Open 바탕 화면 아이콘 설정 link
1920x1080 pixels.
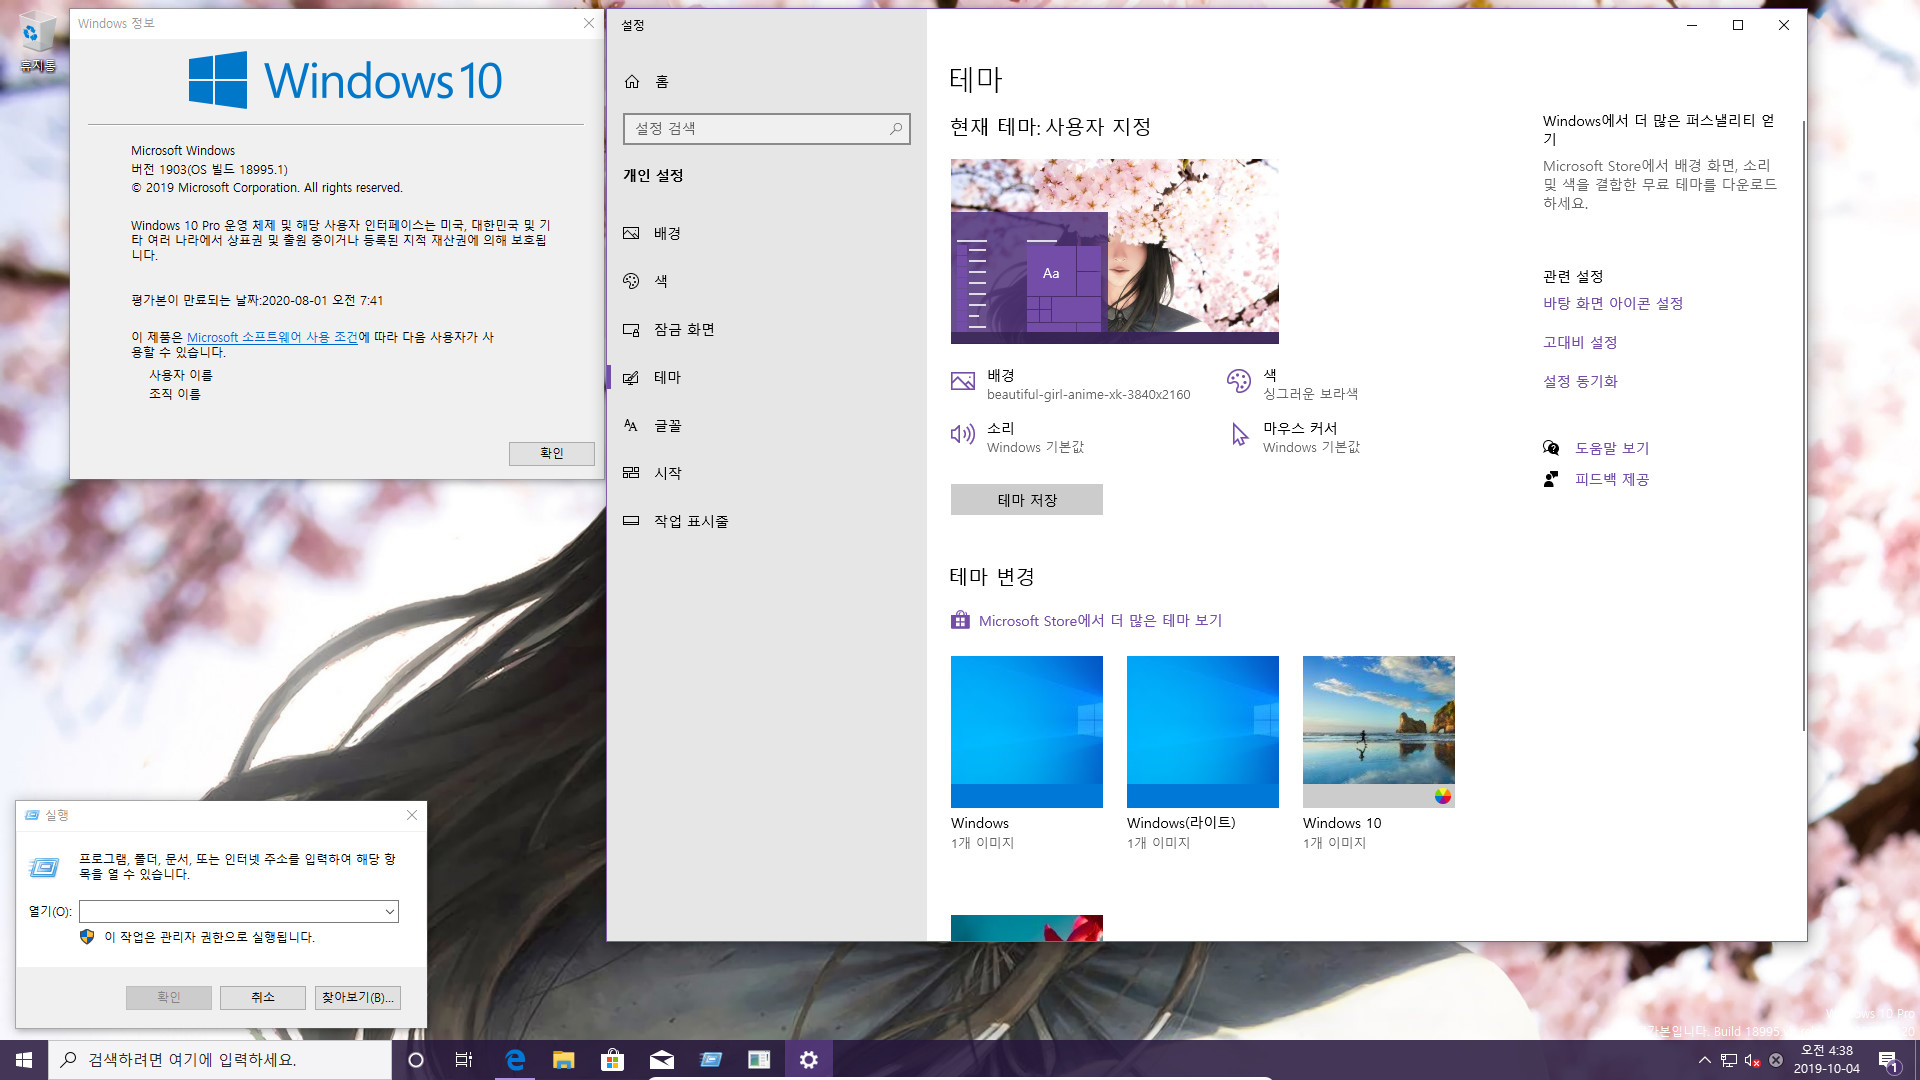(1613, 304)
